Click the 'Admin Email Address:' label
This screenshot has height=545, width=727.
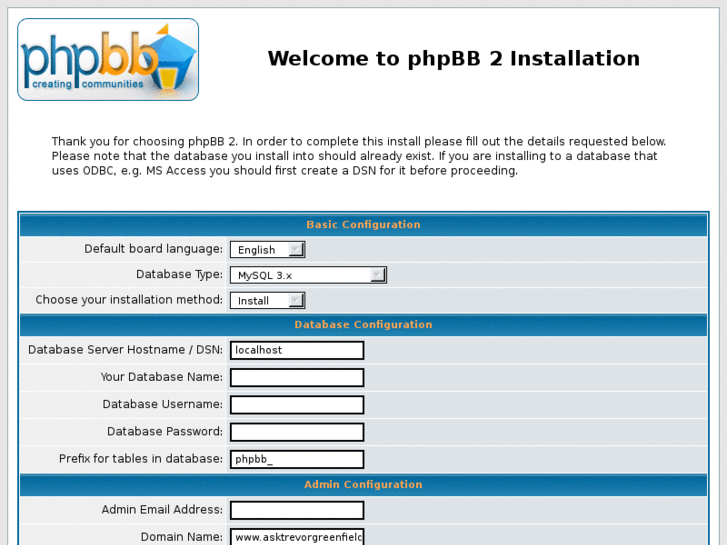[162, 510]
